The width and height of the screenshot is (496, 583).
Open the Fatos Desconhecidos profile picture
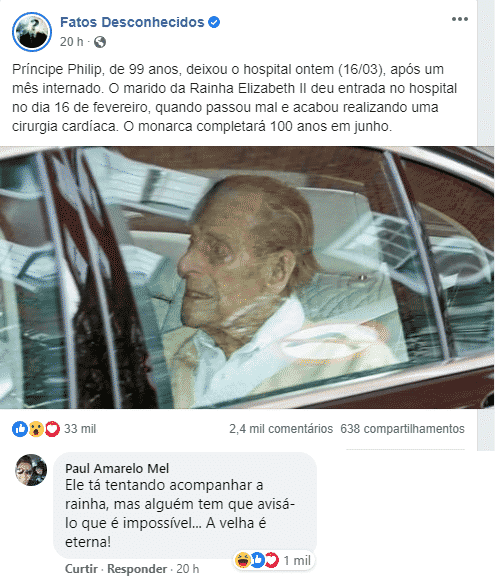pyautogui.click(x=32, y=32)
